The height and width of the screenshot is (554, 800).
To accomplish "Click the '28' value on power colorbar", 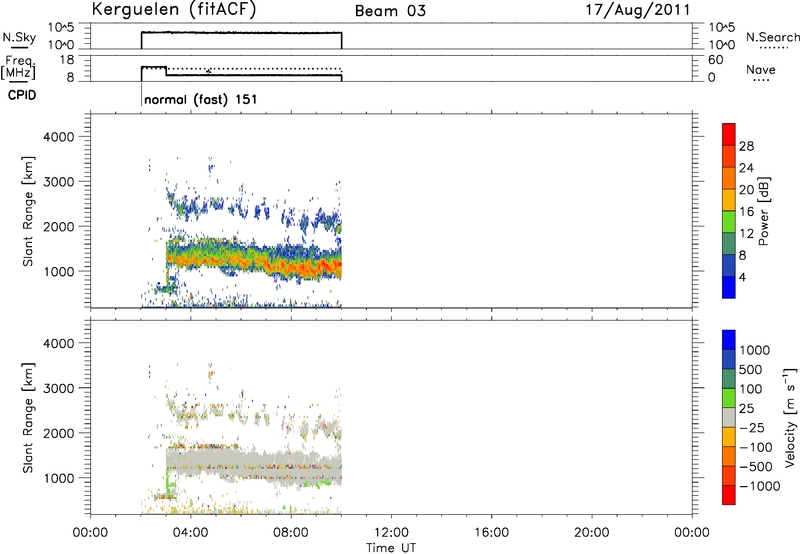I will click(746, 146).
